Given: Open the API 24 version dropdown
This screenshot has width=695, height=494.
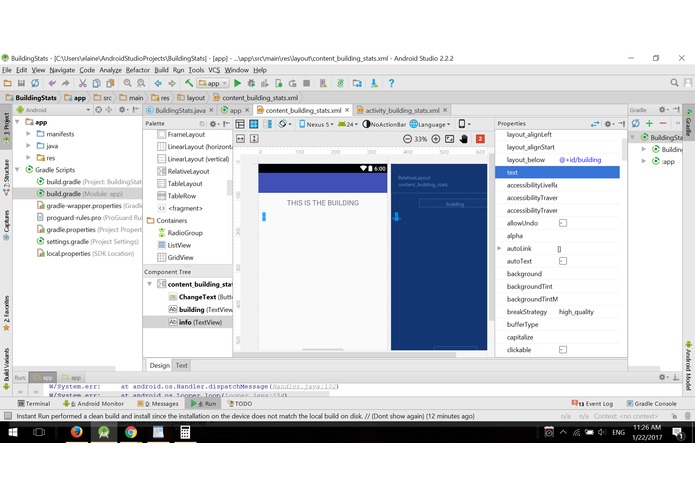Looking at the screenshot, I should pos(348,124).
